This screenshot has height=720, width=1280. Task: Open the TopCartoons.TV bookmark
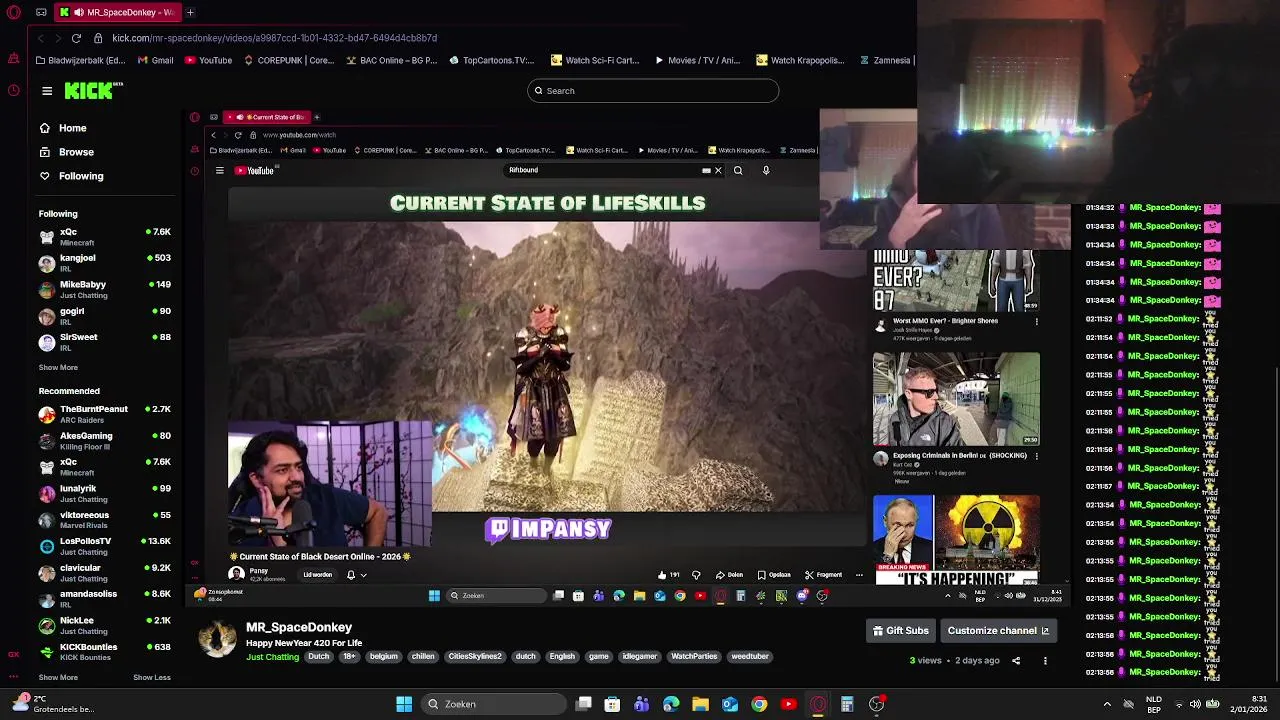(x=492, y=60)
